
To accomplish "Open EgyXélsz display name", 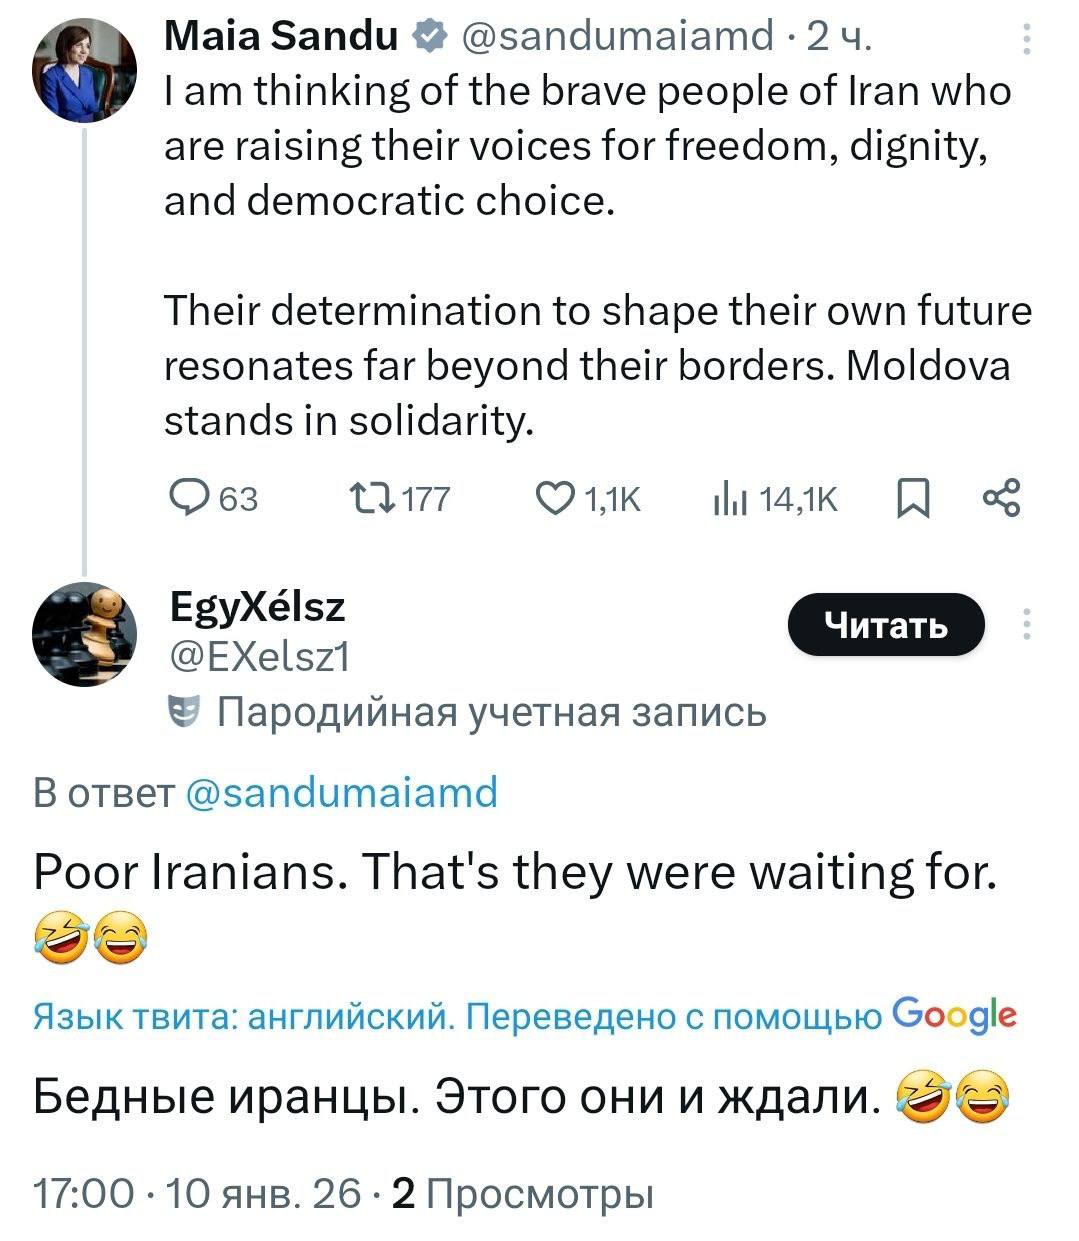I will tap(258, 607).
